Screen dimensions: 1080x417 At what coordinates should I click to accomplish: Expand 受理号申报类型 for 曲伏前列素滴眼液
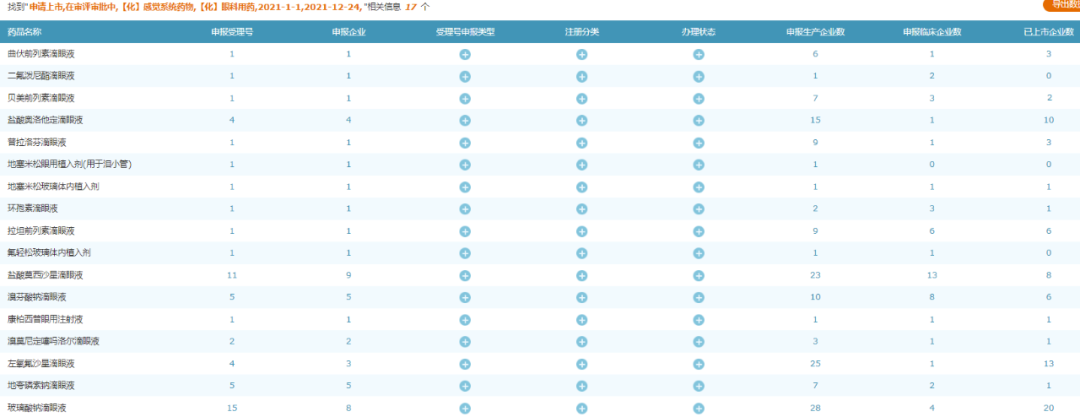[465, 54]
